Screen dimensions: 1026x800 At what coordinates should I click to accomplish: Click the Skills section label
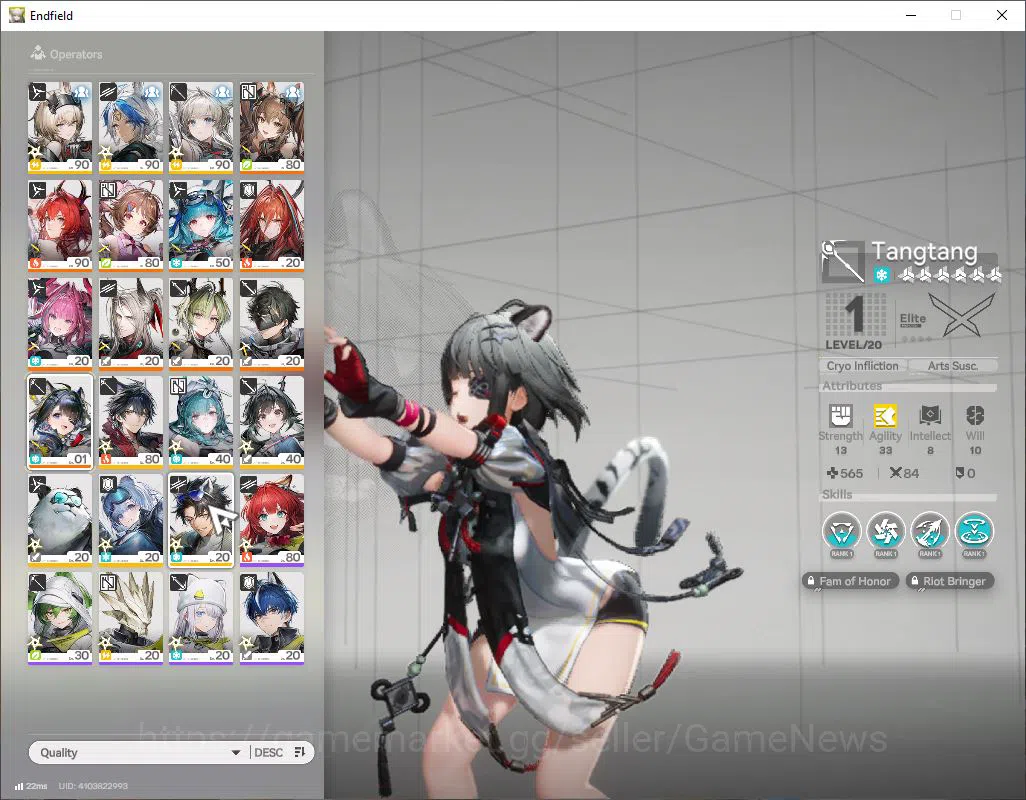pyautogui.click(x=837, y=495)
